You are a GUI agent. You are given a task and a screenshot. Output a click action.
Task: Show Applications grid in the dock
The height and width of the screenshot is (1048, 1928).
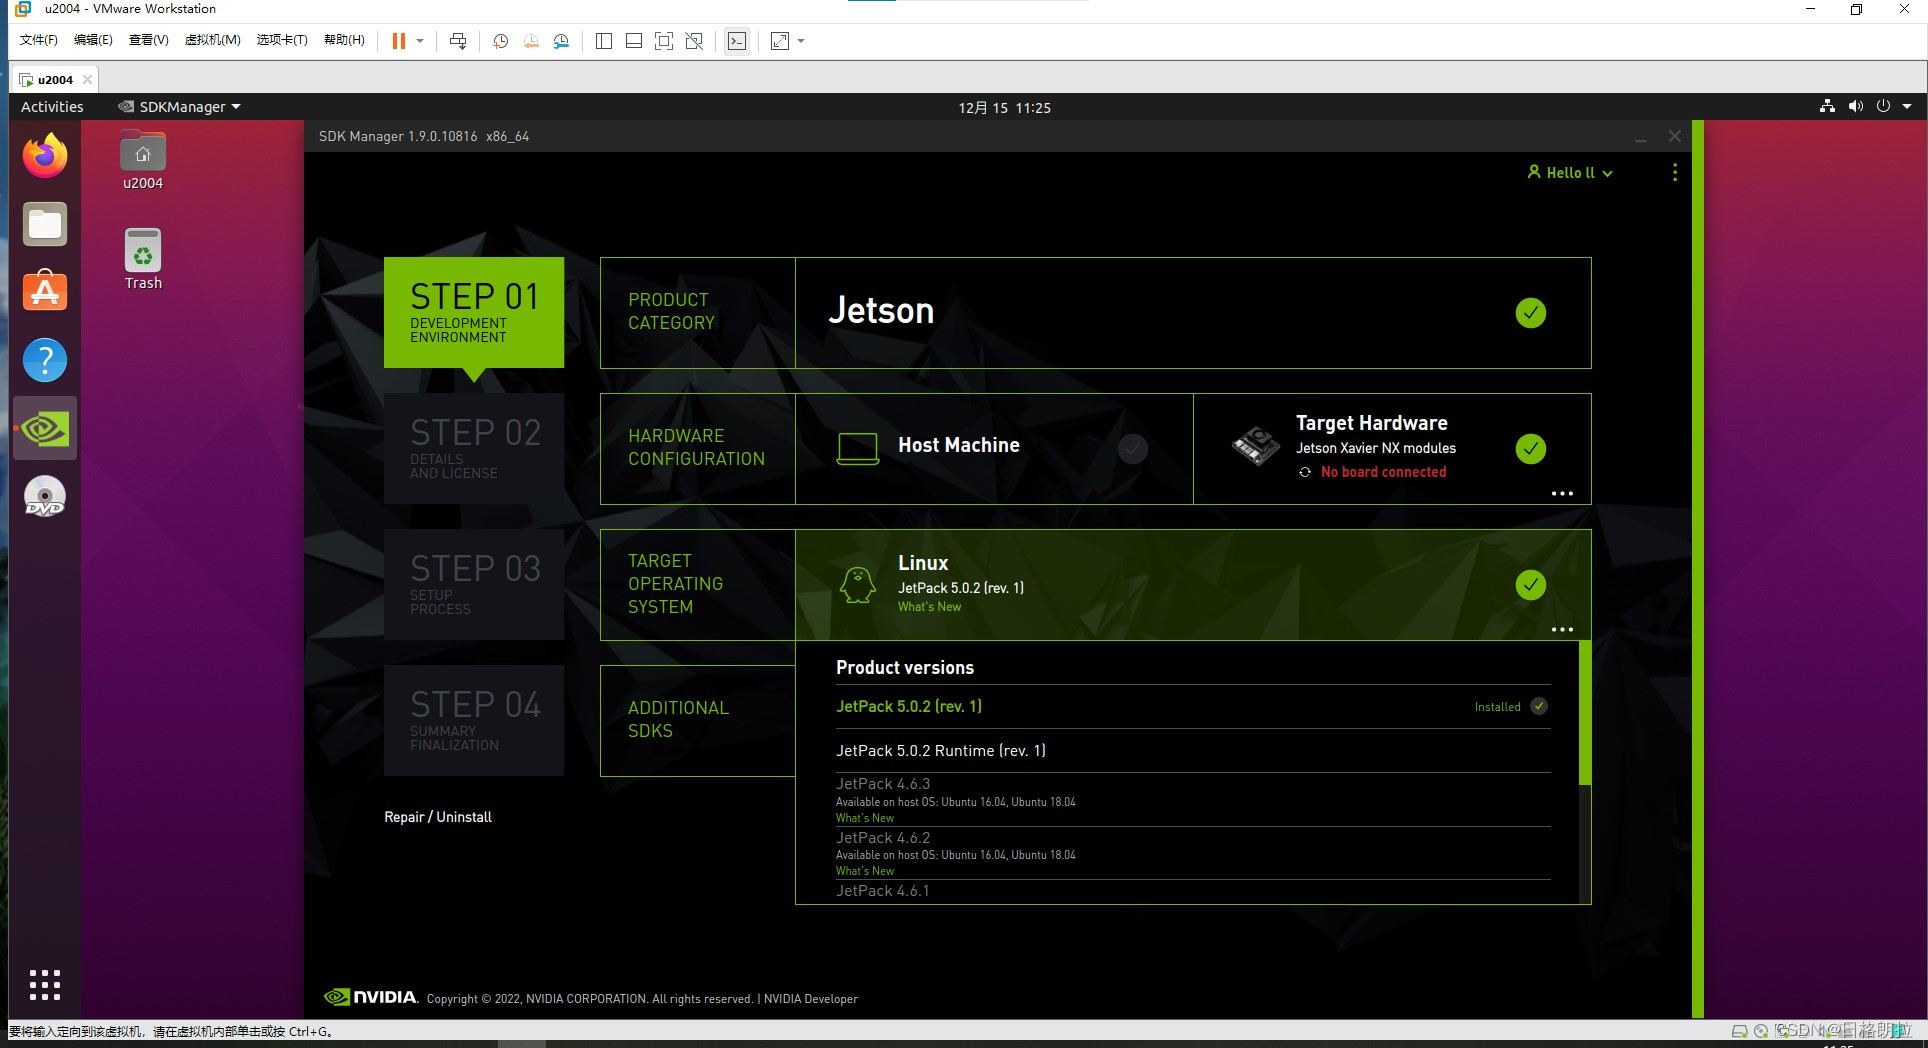45,985
